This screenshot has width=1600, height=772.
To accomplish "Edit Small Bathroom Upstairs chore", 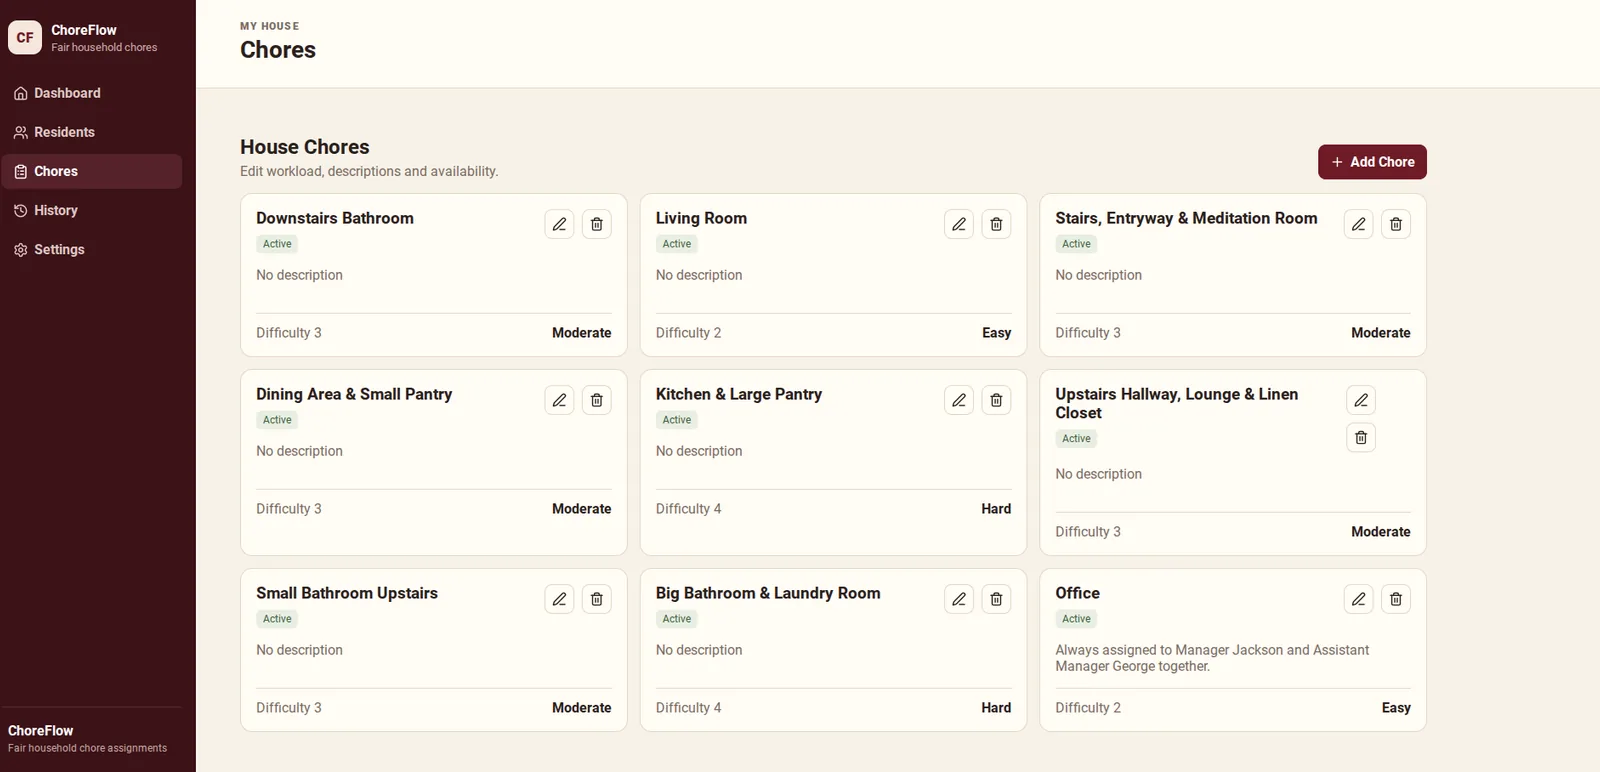I will 559,599.
